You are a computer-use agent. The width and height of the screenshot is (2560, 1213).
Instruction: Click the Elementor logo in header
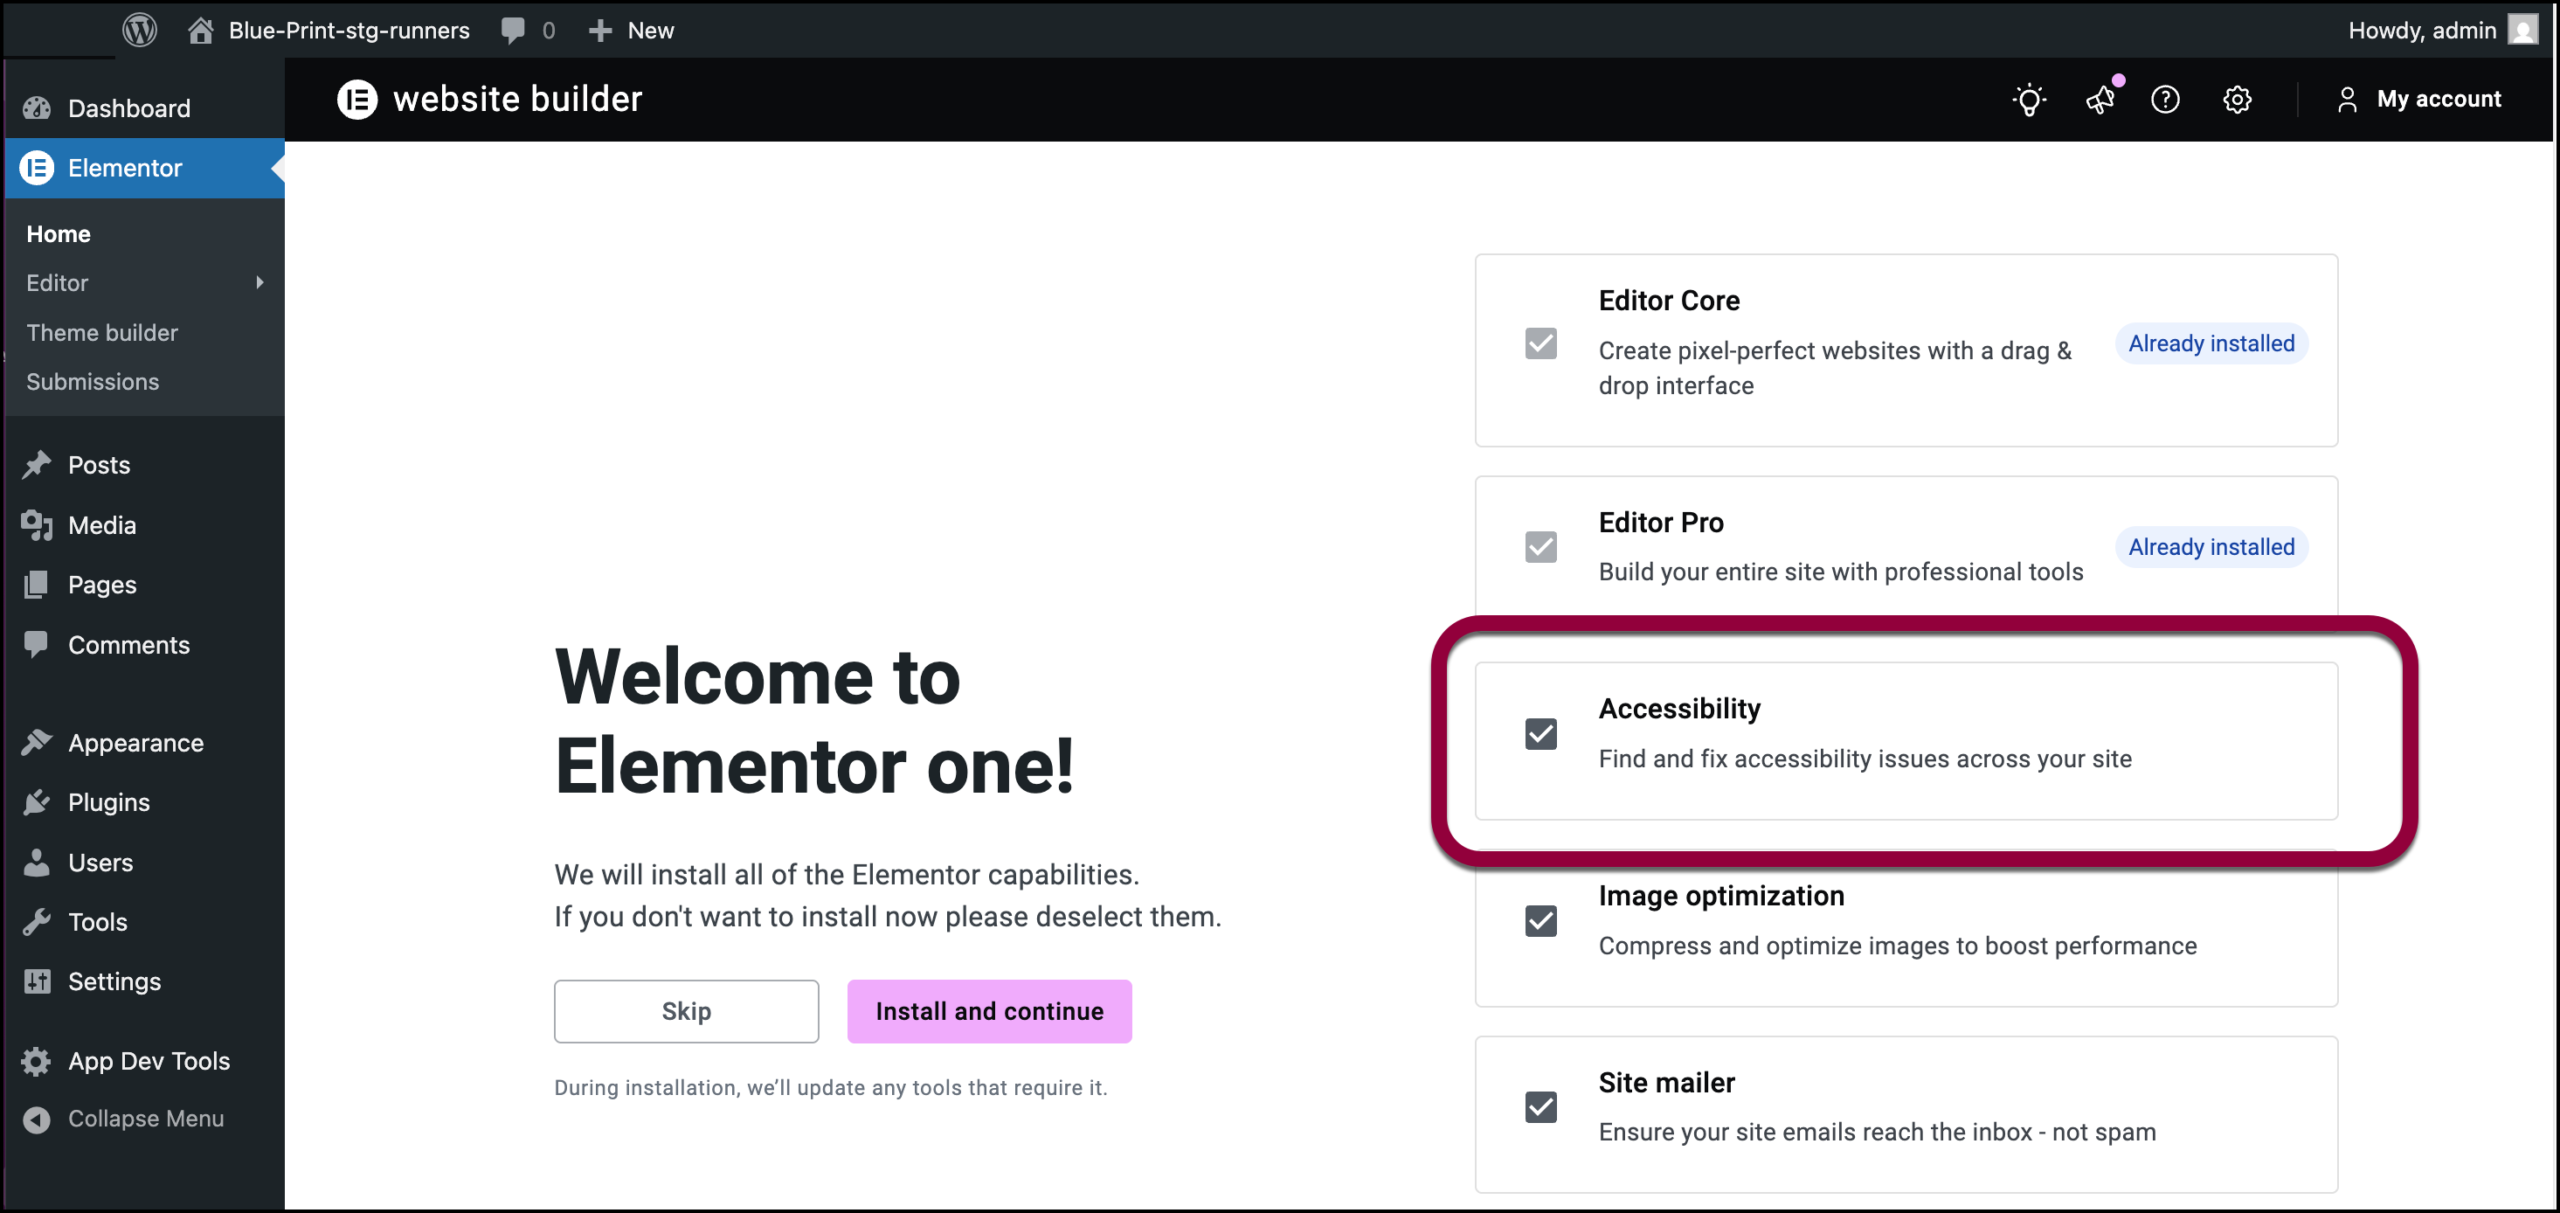click(x=357, y=99)
